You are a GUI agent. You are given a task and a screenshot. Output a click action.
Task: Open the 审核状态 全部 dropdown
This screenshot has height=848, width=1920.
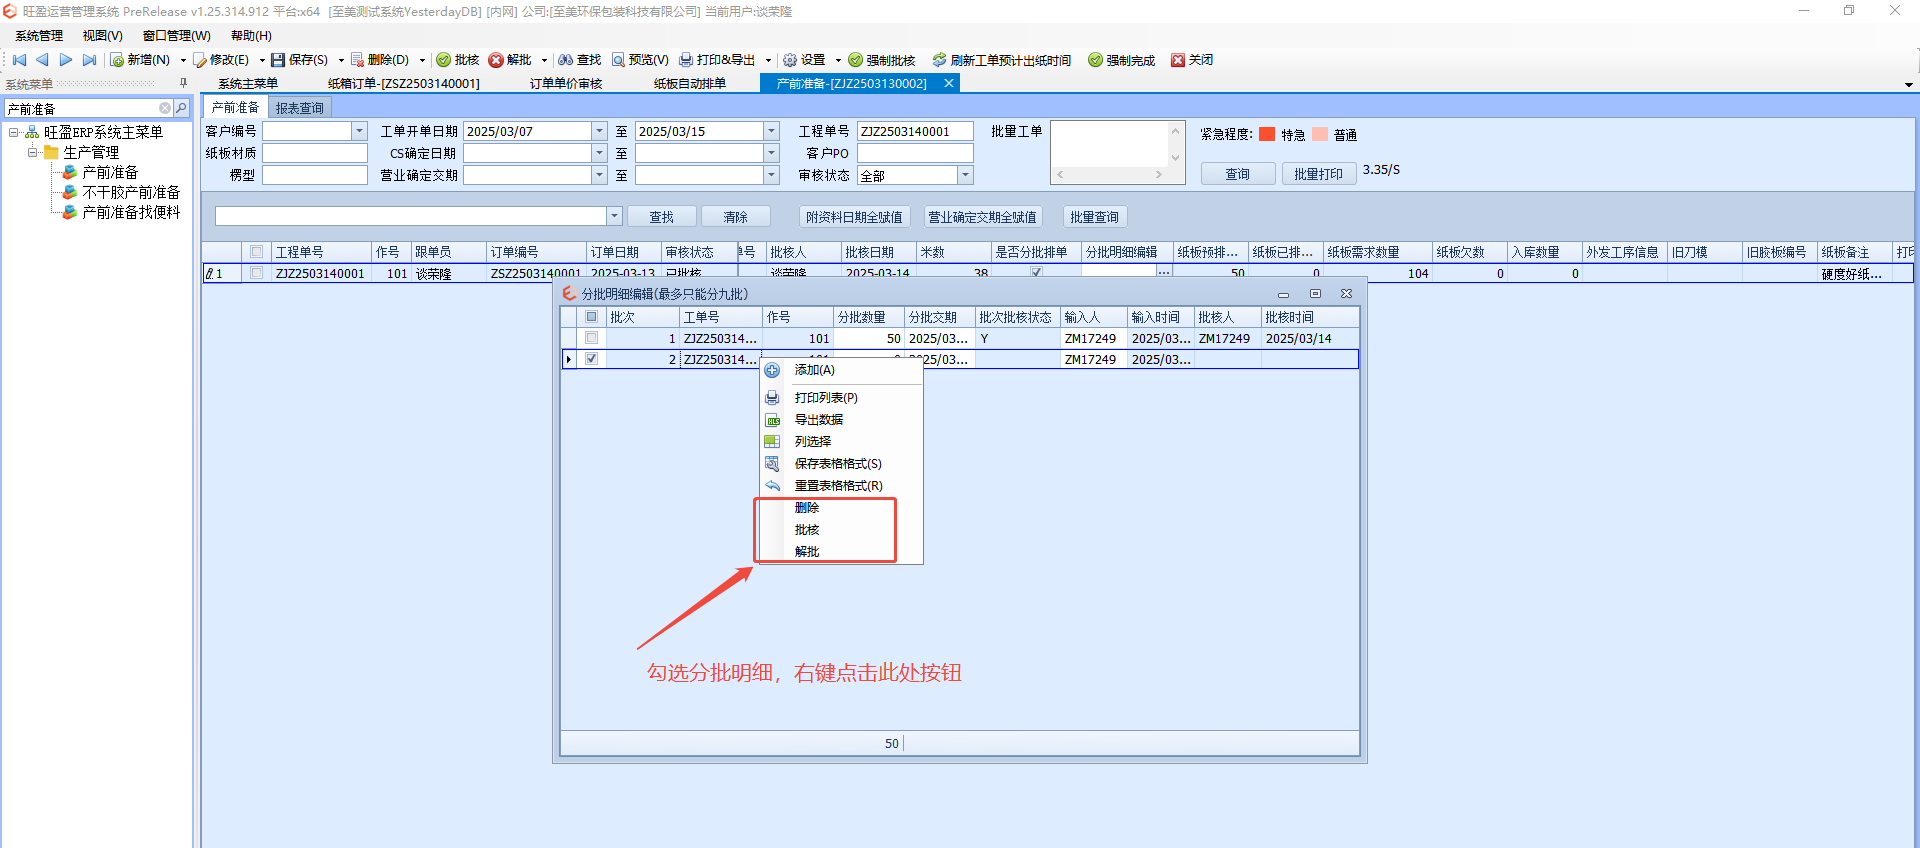965,175
